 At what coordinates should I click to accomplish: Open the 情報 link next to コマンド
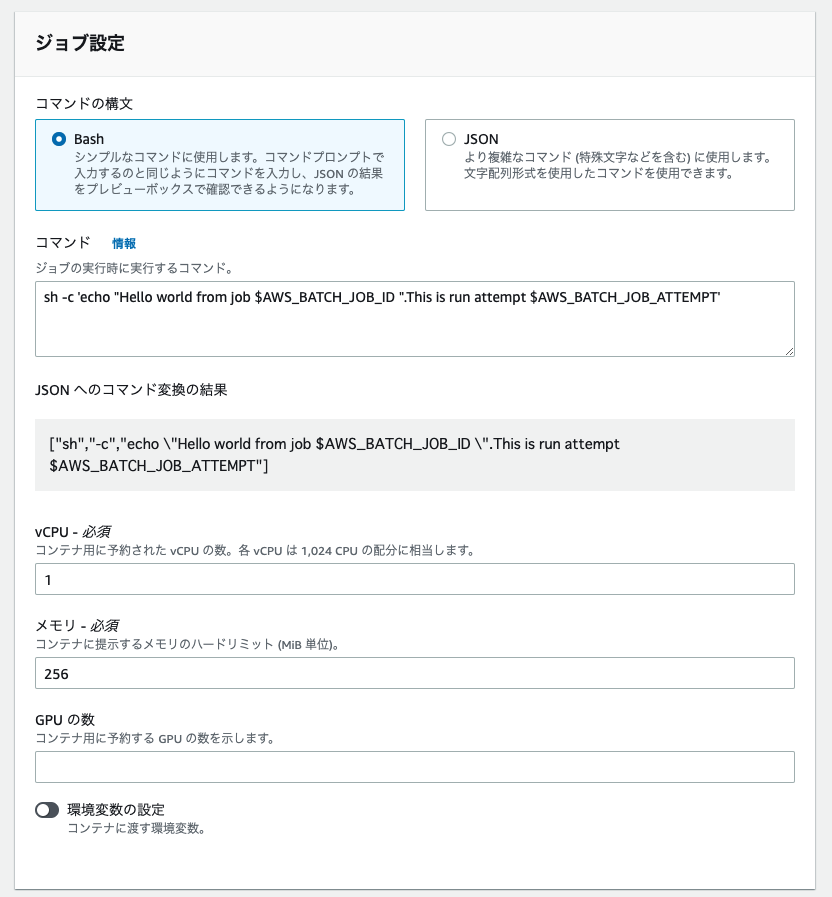124,243
